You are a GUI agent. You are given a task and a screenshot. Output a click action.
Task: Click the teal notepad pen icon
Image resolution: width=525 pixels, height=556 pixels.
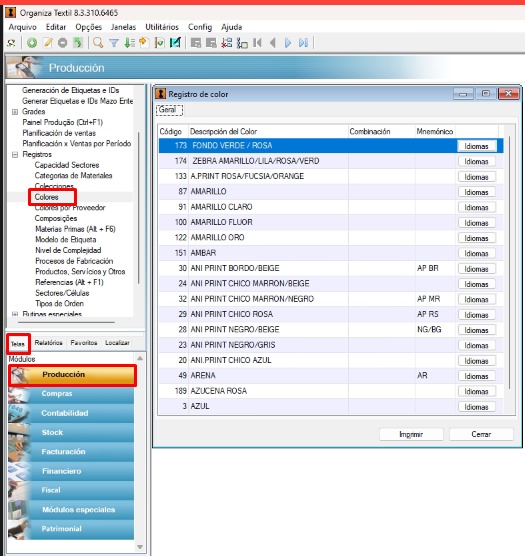[x=175, y=43]
